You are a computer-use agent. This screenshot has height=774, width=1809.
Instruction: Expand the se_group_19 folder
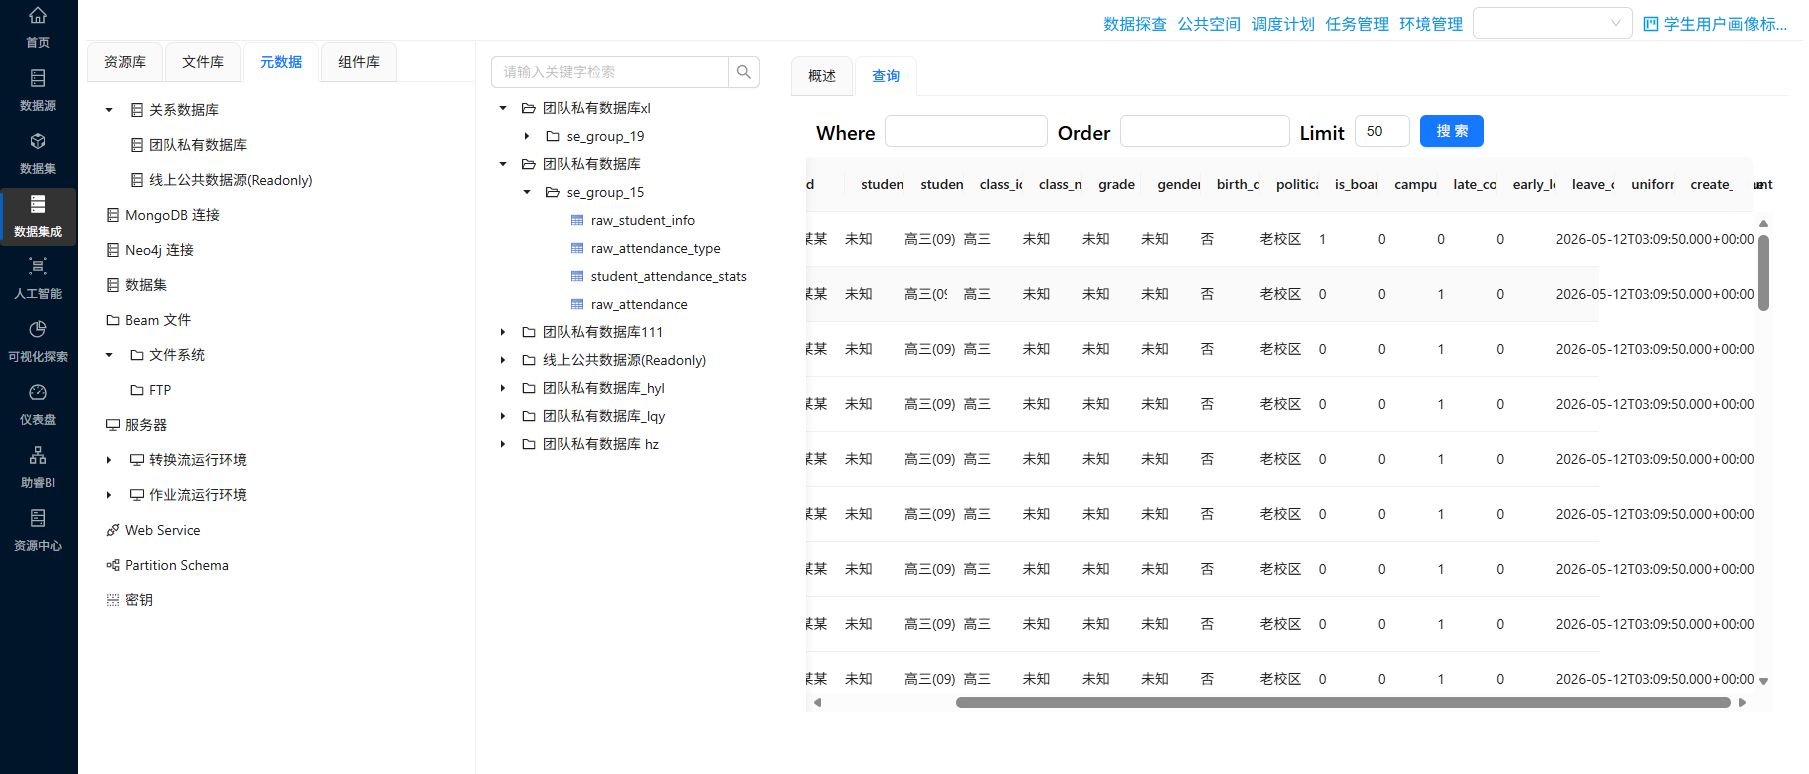click(x=527, y=136)
